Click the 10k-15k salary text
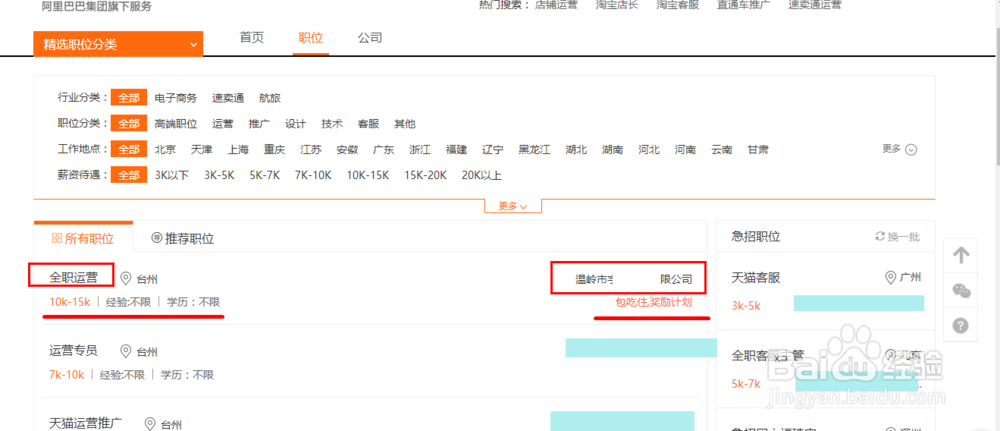The height and width of the screenshot is (431, 1000). tap(70, 302)
